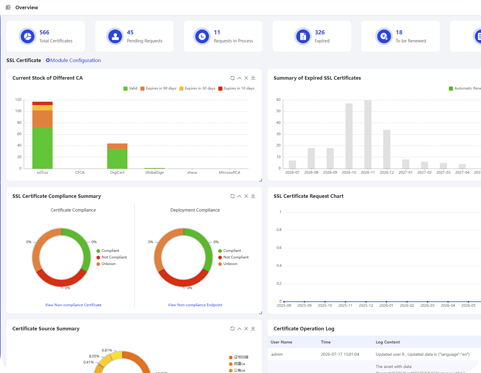Click the 45 Pending Requests count

[x=130, y=32]
